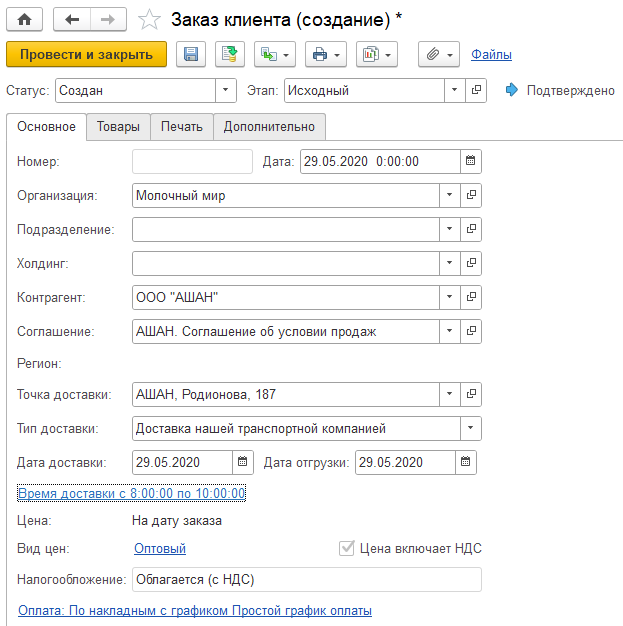
Task: Expand the Тип доставки dropdown
Action: (x=470, y=429)
